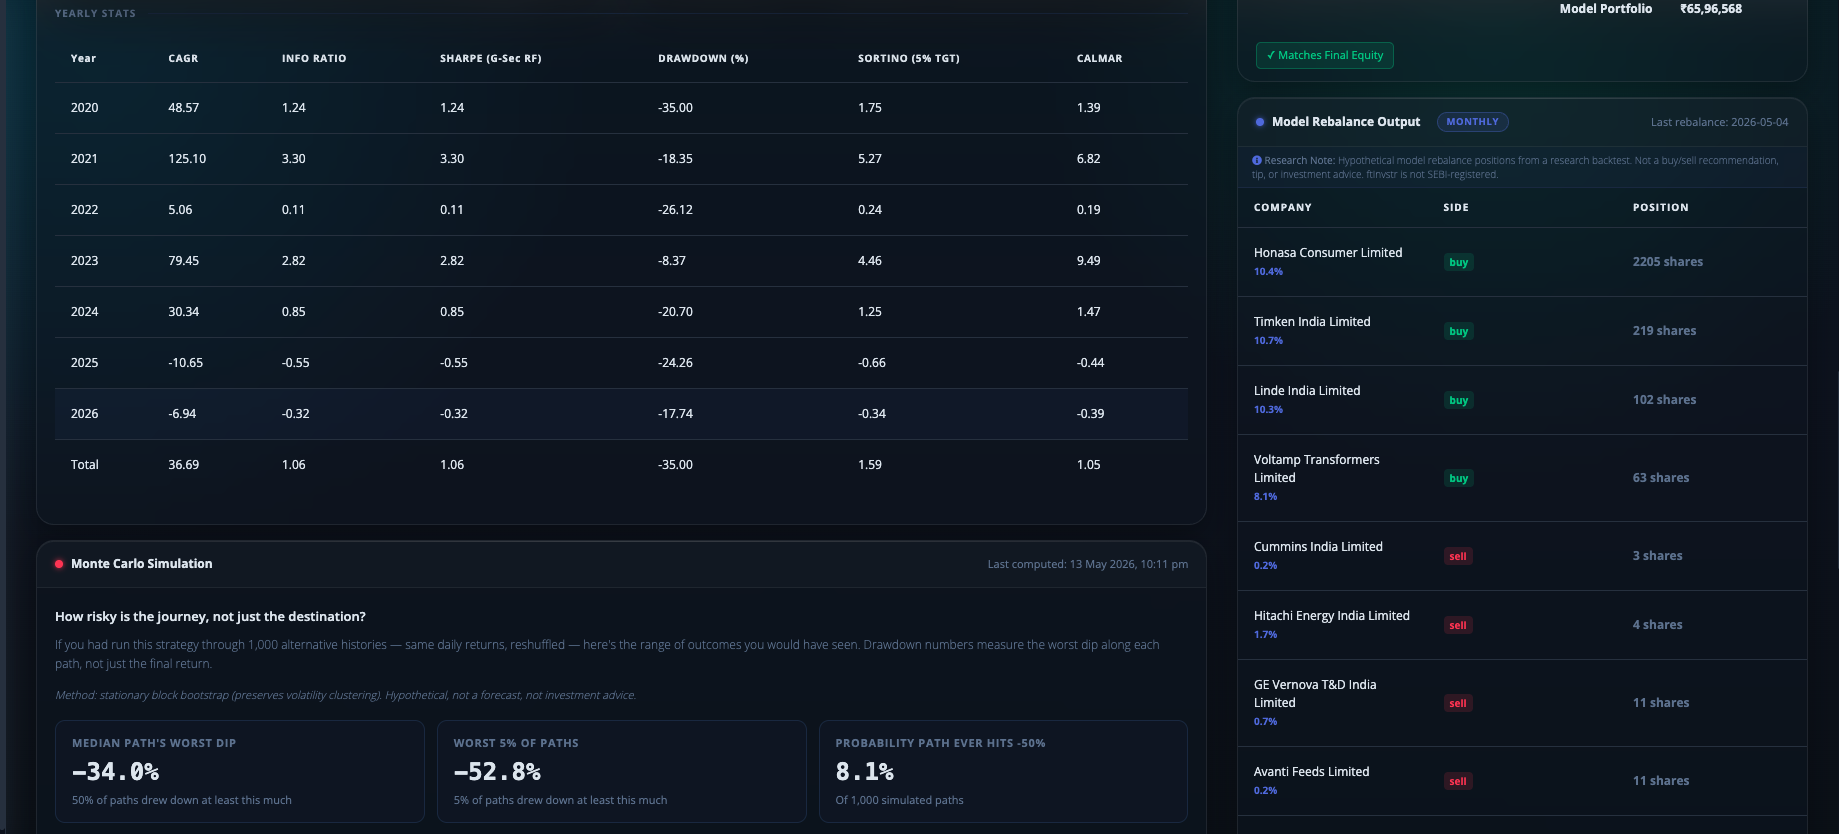The image size is (1839, 834).
Task: Click the red dot next to Monte Carlo Simulation
Action: [x=59, y=564]
